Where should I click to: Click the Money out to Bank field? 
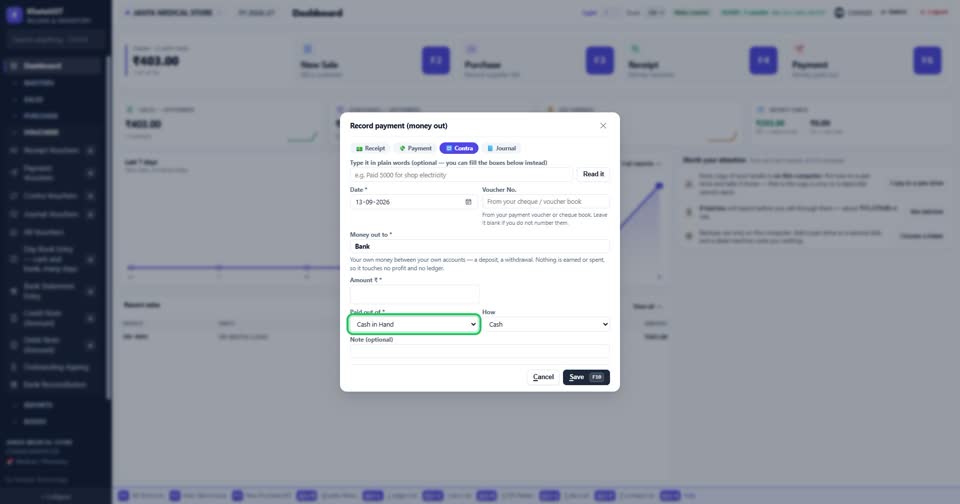(x=479, y=246)
